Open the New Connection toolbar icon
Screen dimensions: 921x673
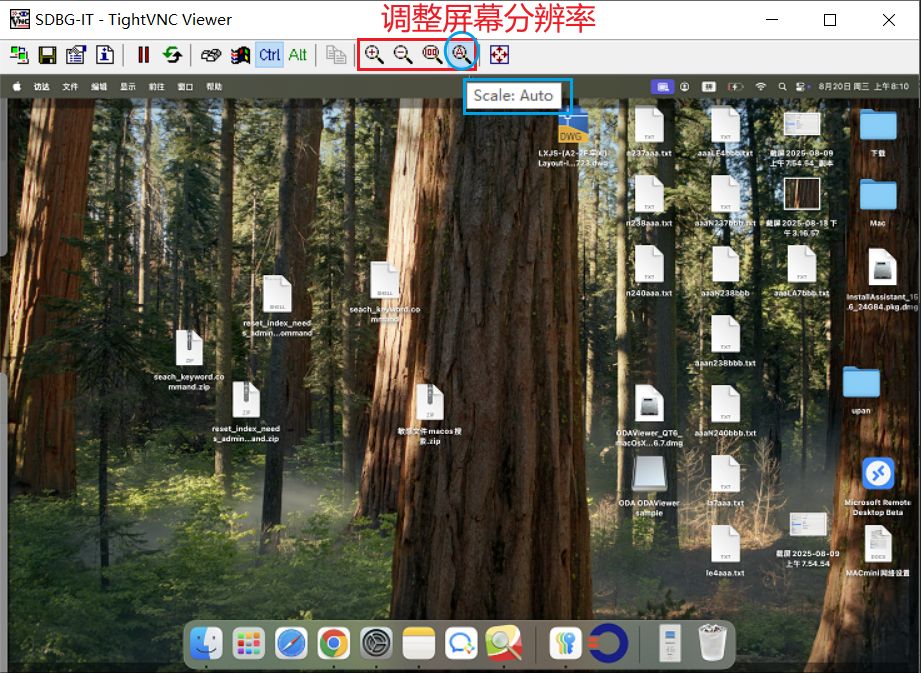19,55
